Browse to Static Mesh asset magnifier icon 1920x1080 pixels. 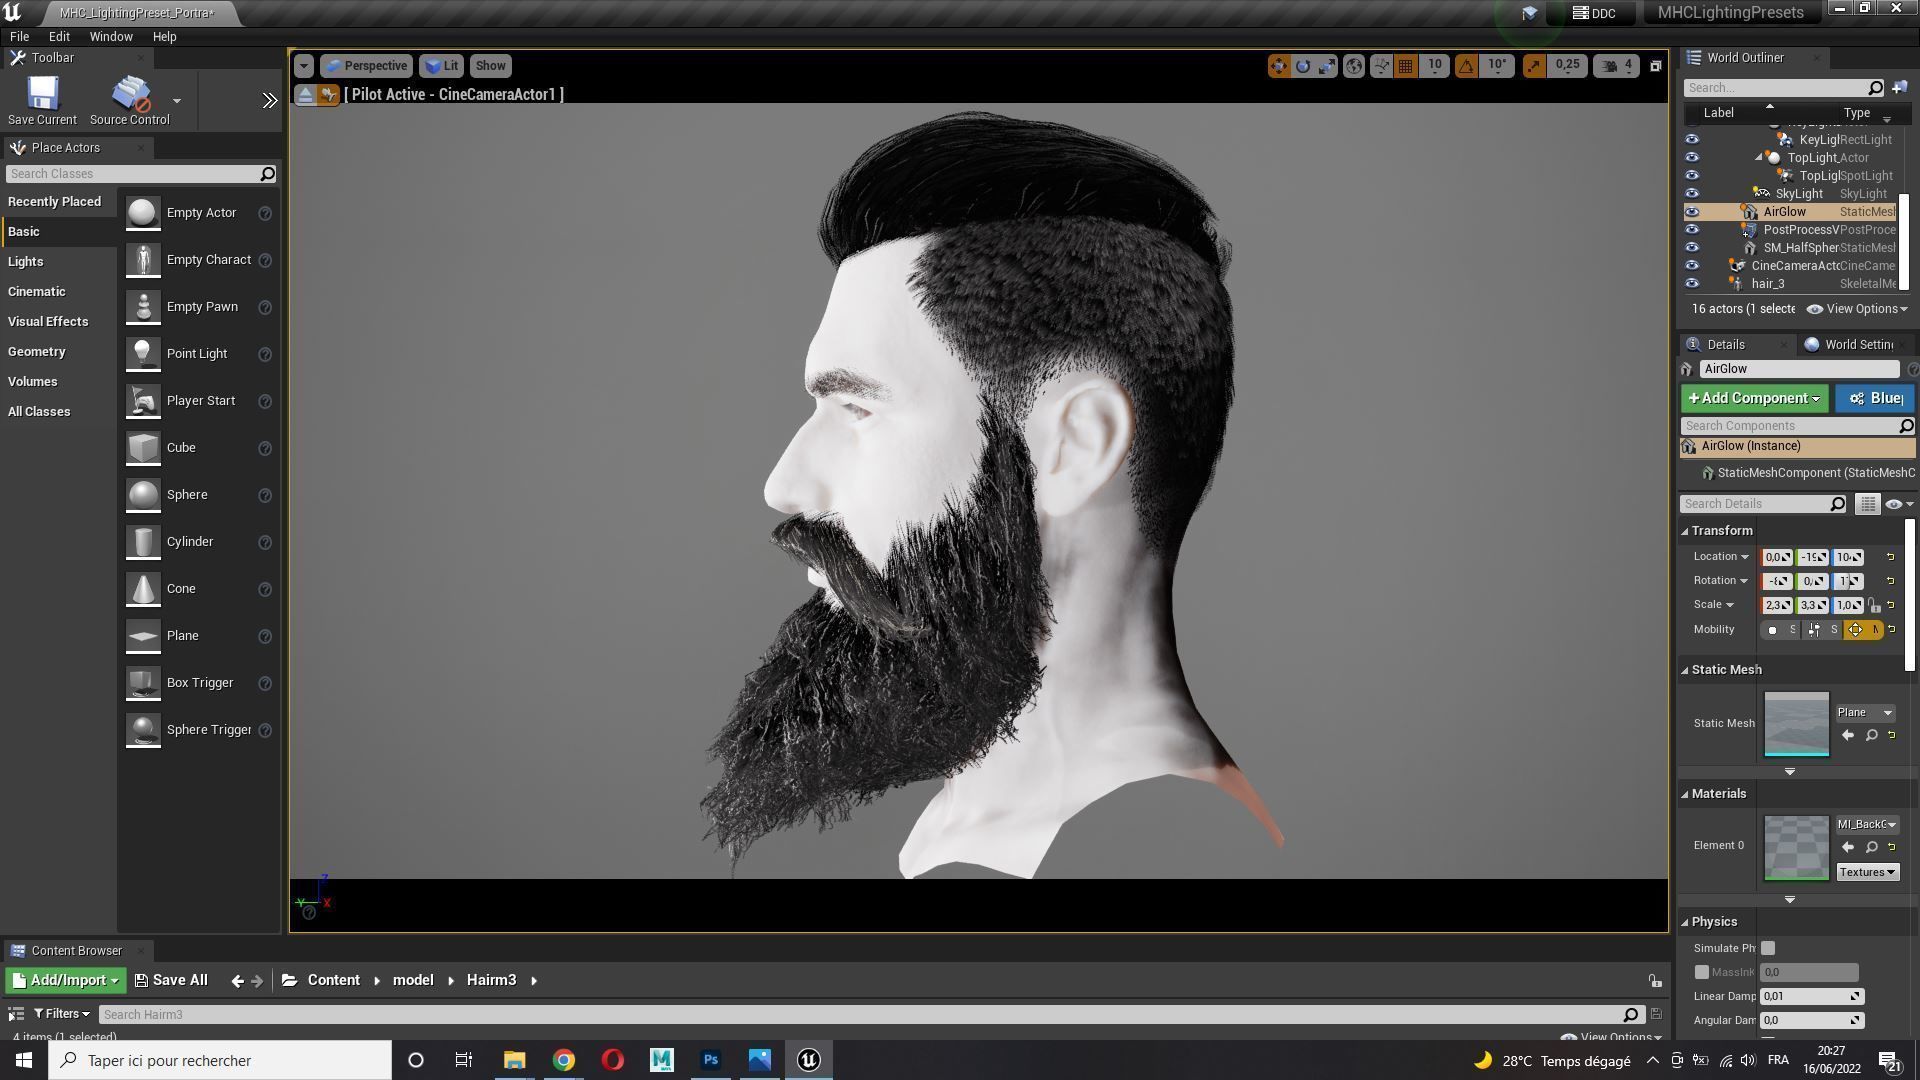(x=1871, y=736)
